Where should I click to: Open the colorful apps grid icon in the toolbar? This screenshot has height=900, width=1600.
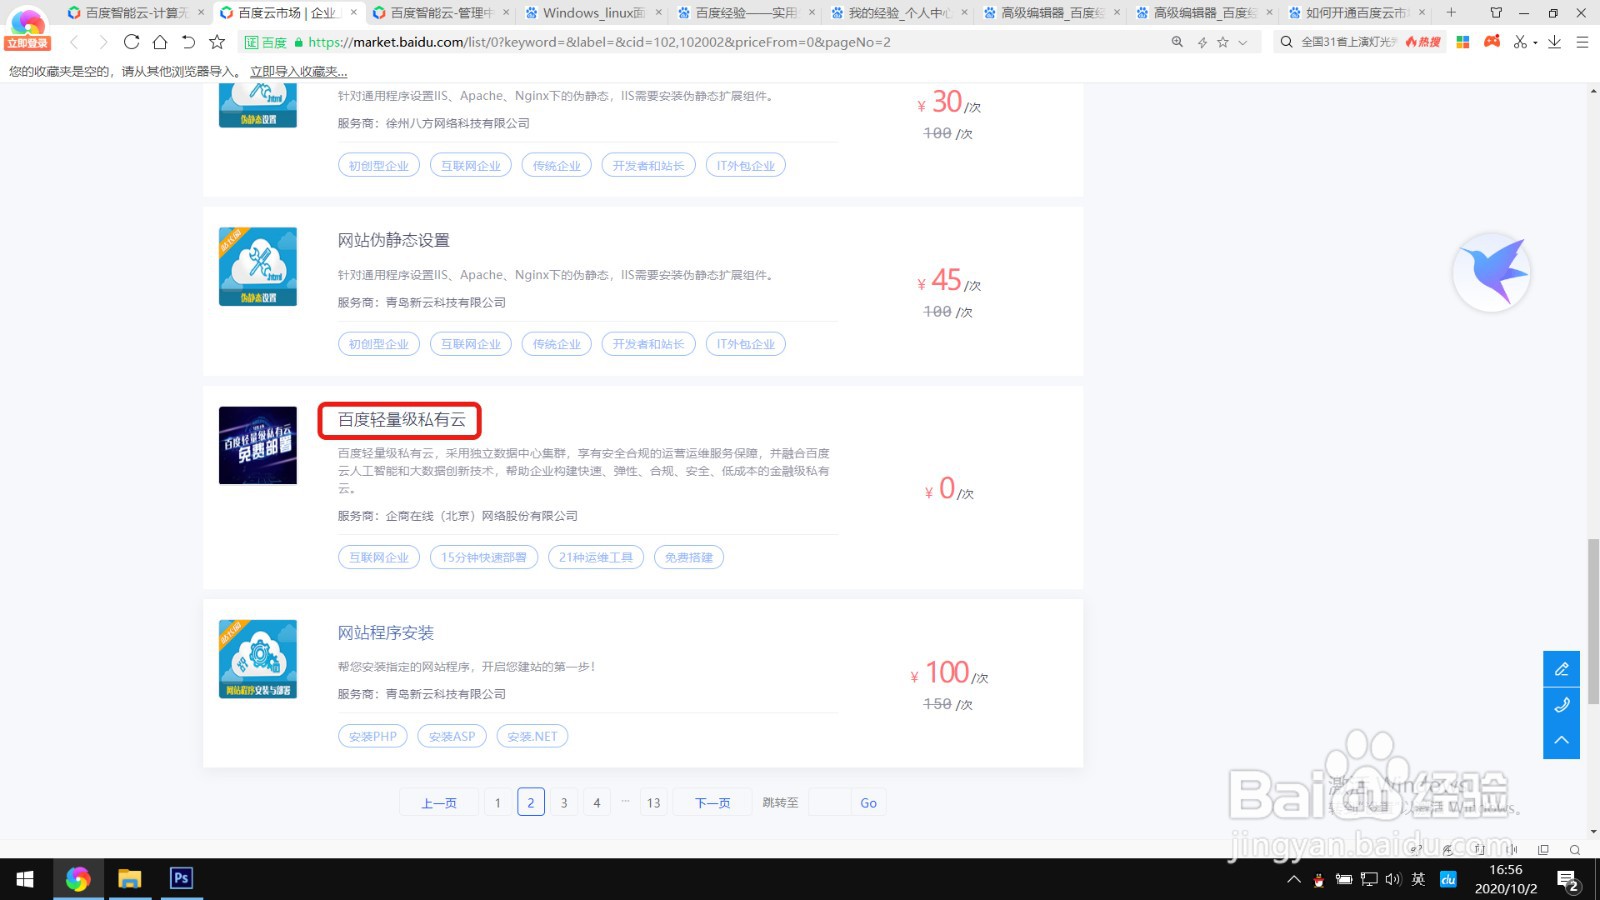[1463, 42]
